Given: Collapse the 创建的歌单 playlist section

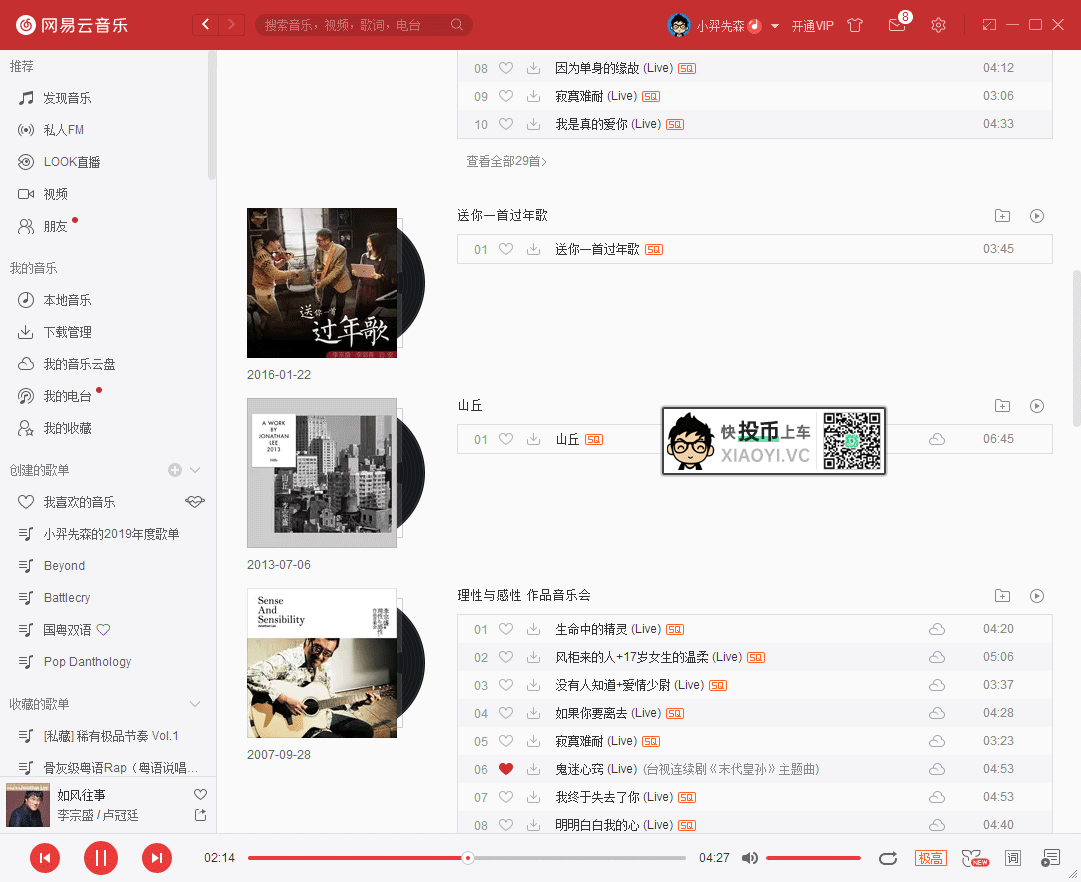Looking at the screenshot, I should click(194, 469).
